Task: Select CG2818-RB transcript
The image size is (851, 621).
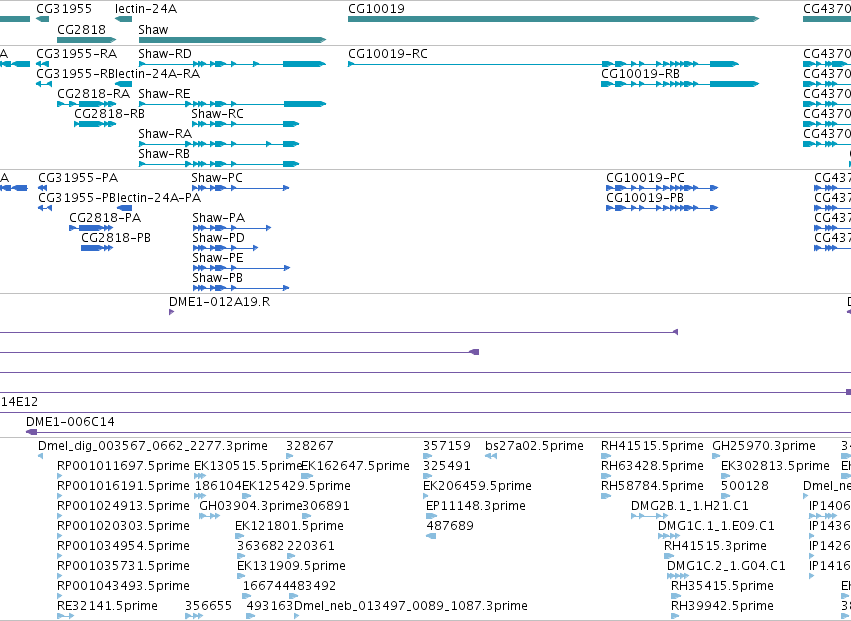Action: 95,124
